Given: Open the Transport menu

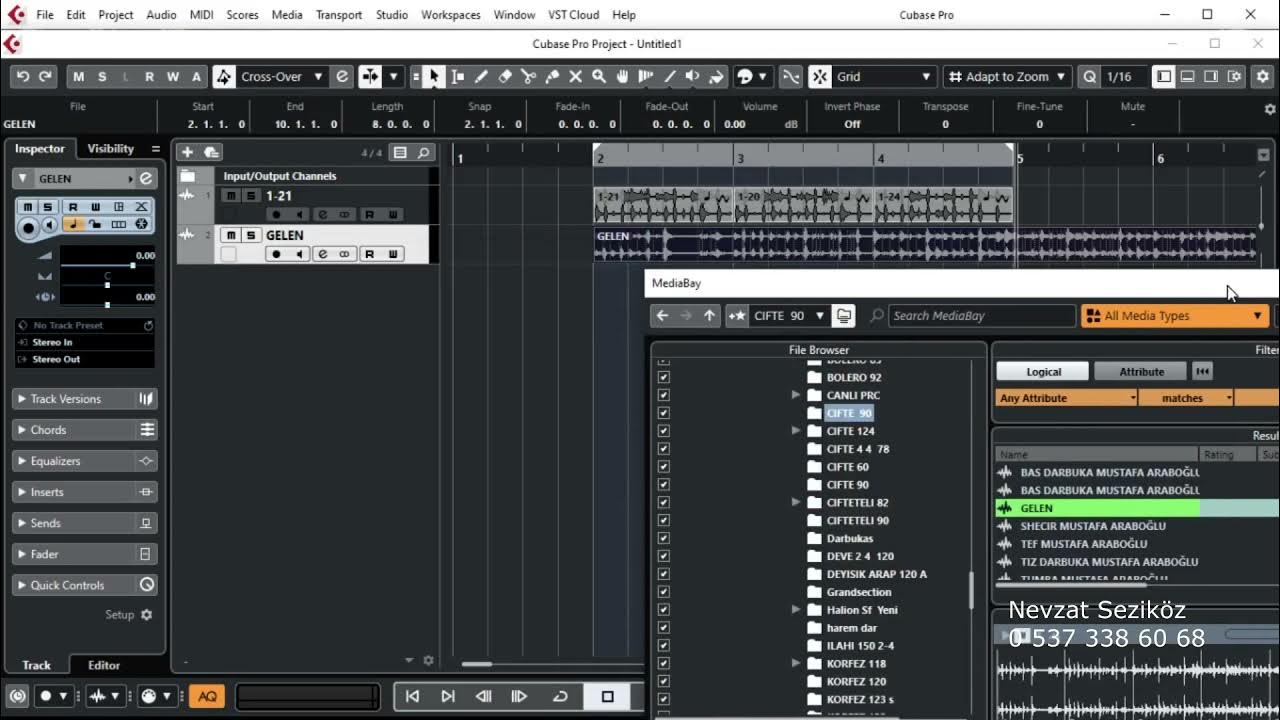Looking at the screenshot, I should click(339, 15).
